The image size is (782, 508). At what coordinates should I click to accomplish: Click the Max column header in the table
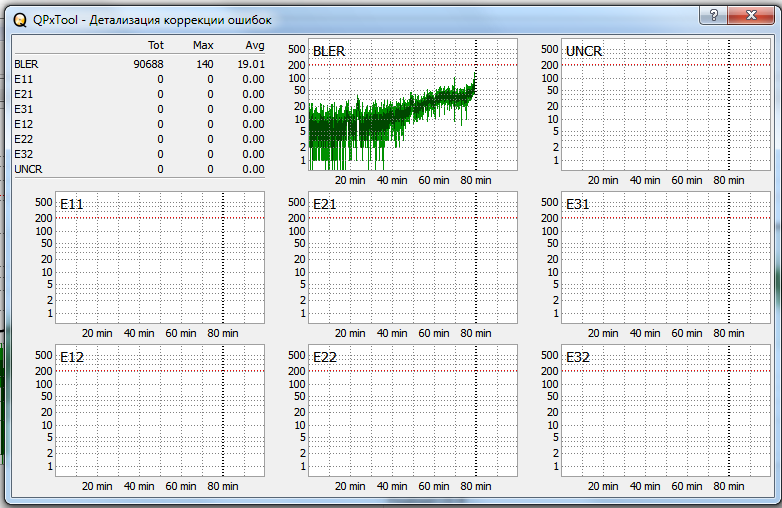pyautogui.click(x=203, y=45)
